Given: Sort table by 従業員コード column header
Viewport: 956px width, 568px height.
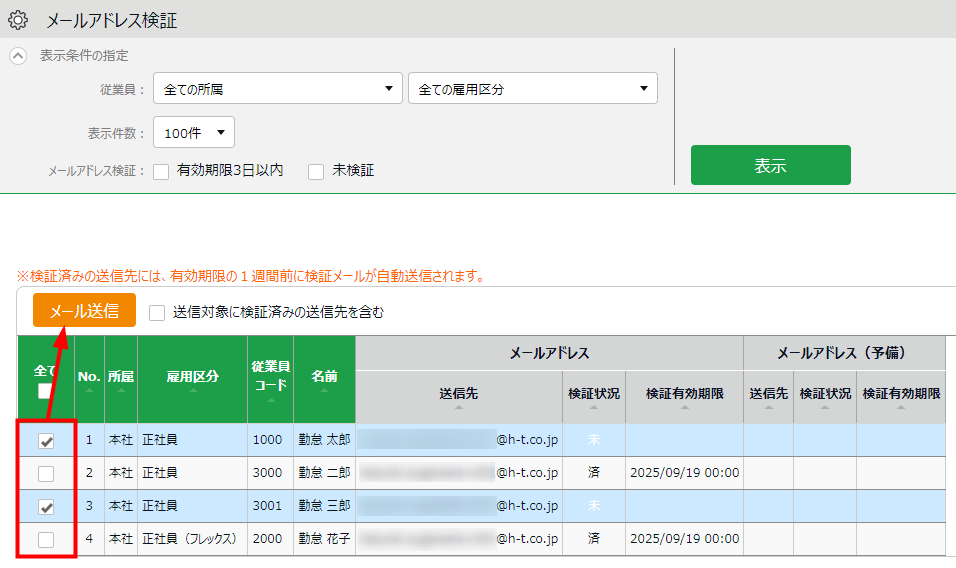Looking at the screenshot, I should click(270, 379).
